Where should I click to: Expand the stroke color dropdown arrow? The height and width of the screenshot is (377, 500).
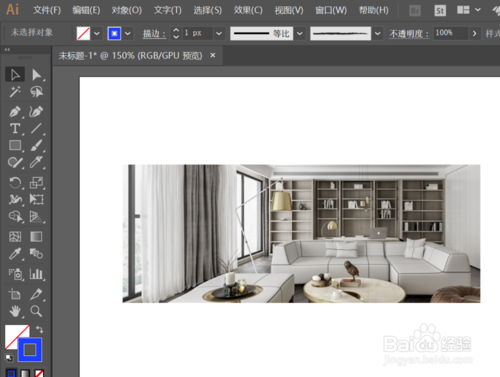click(x=127, y=33)
